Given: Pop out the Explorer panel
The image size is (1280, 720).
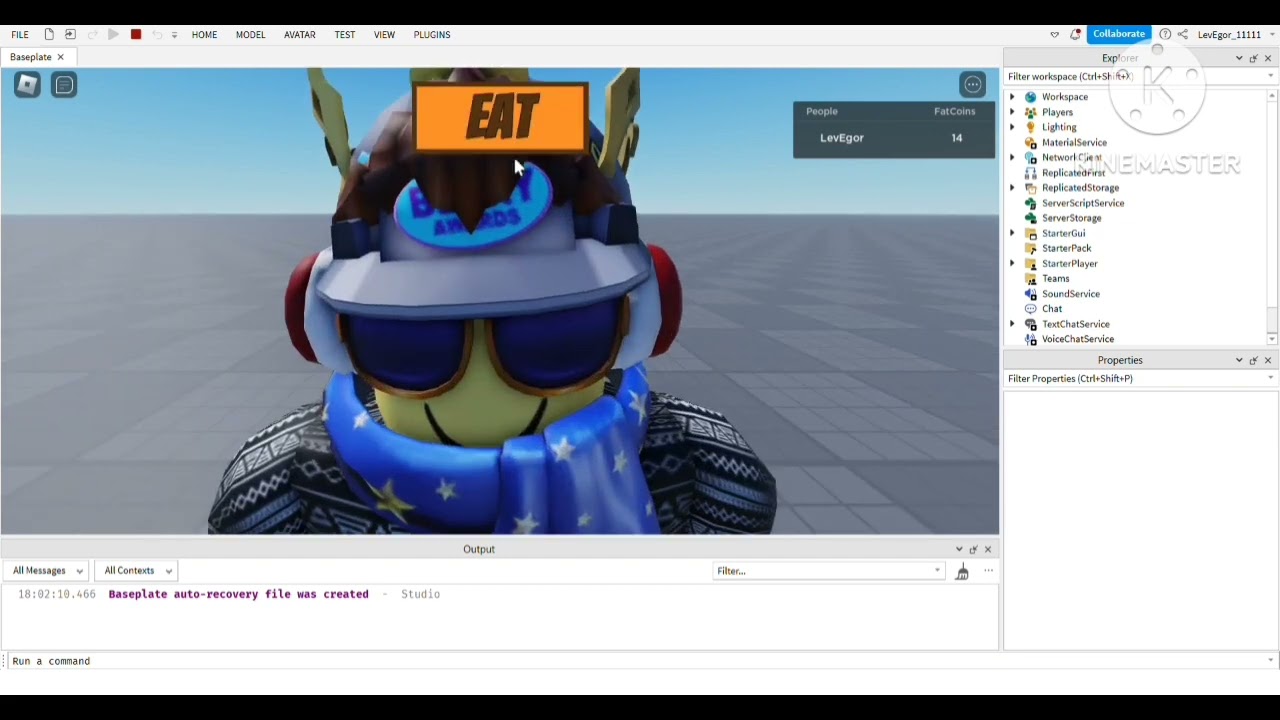Looking at the screenshot, I should pyautogui.click(x=1254, y=58).
